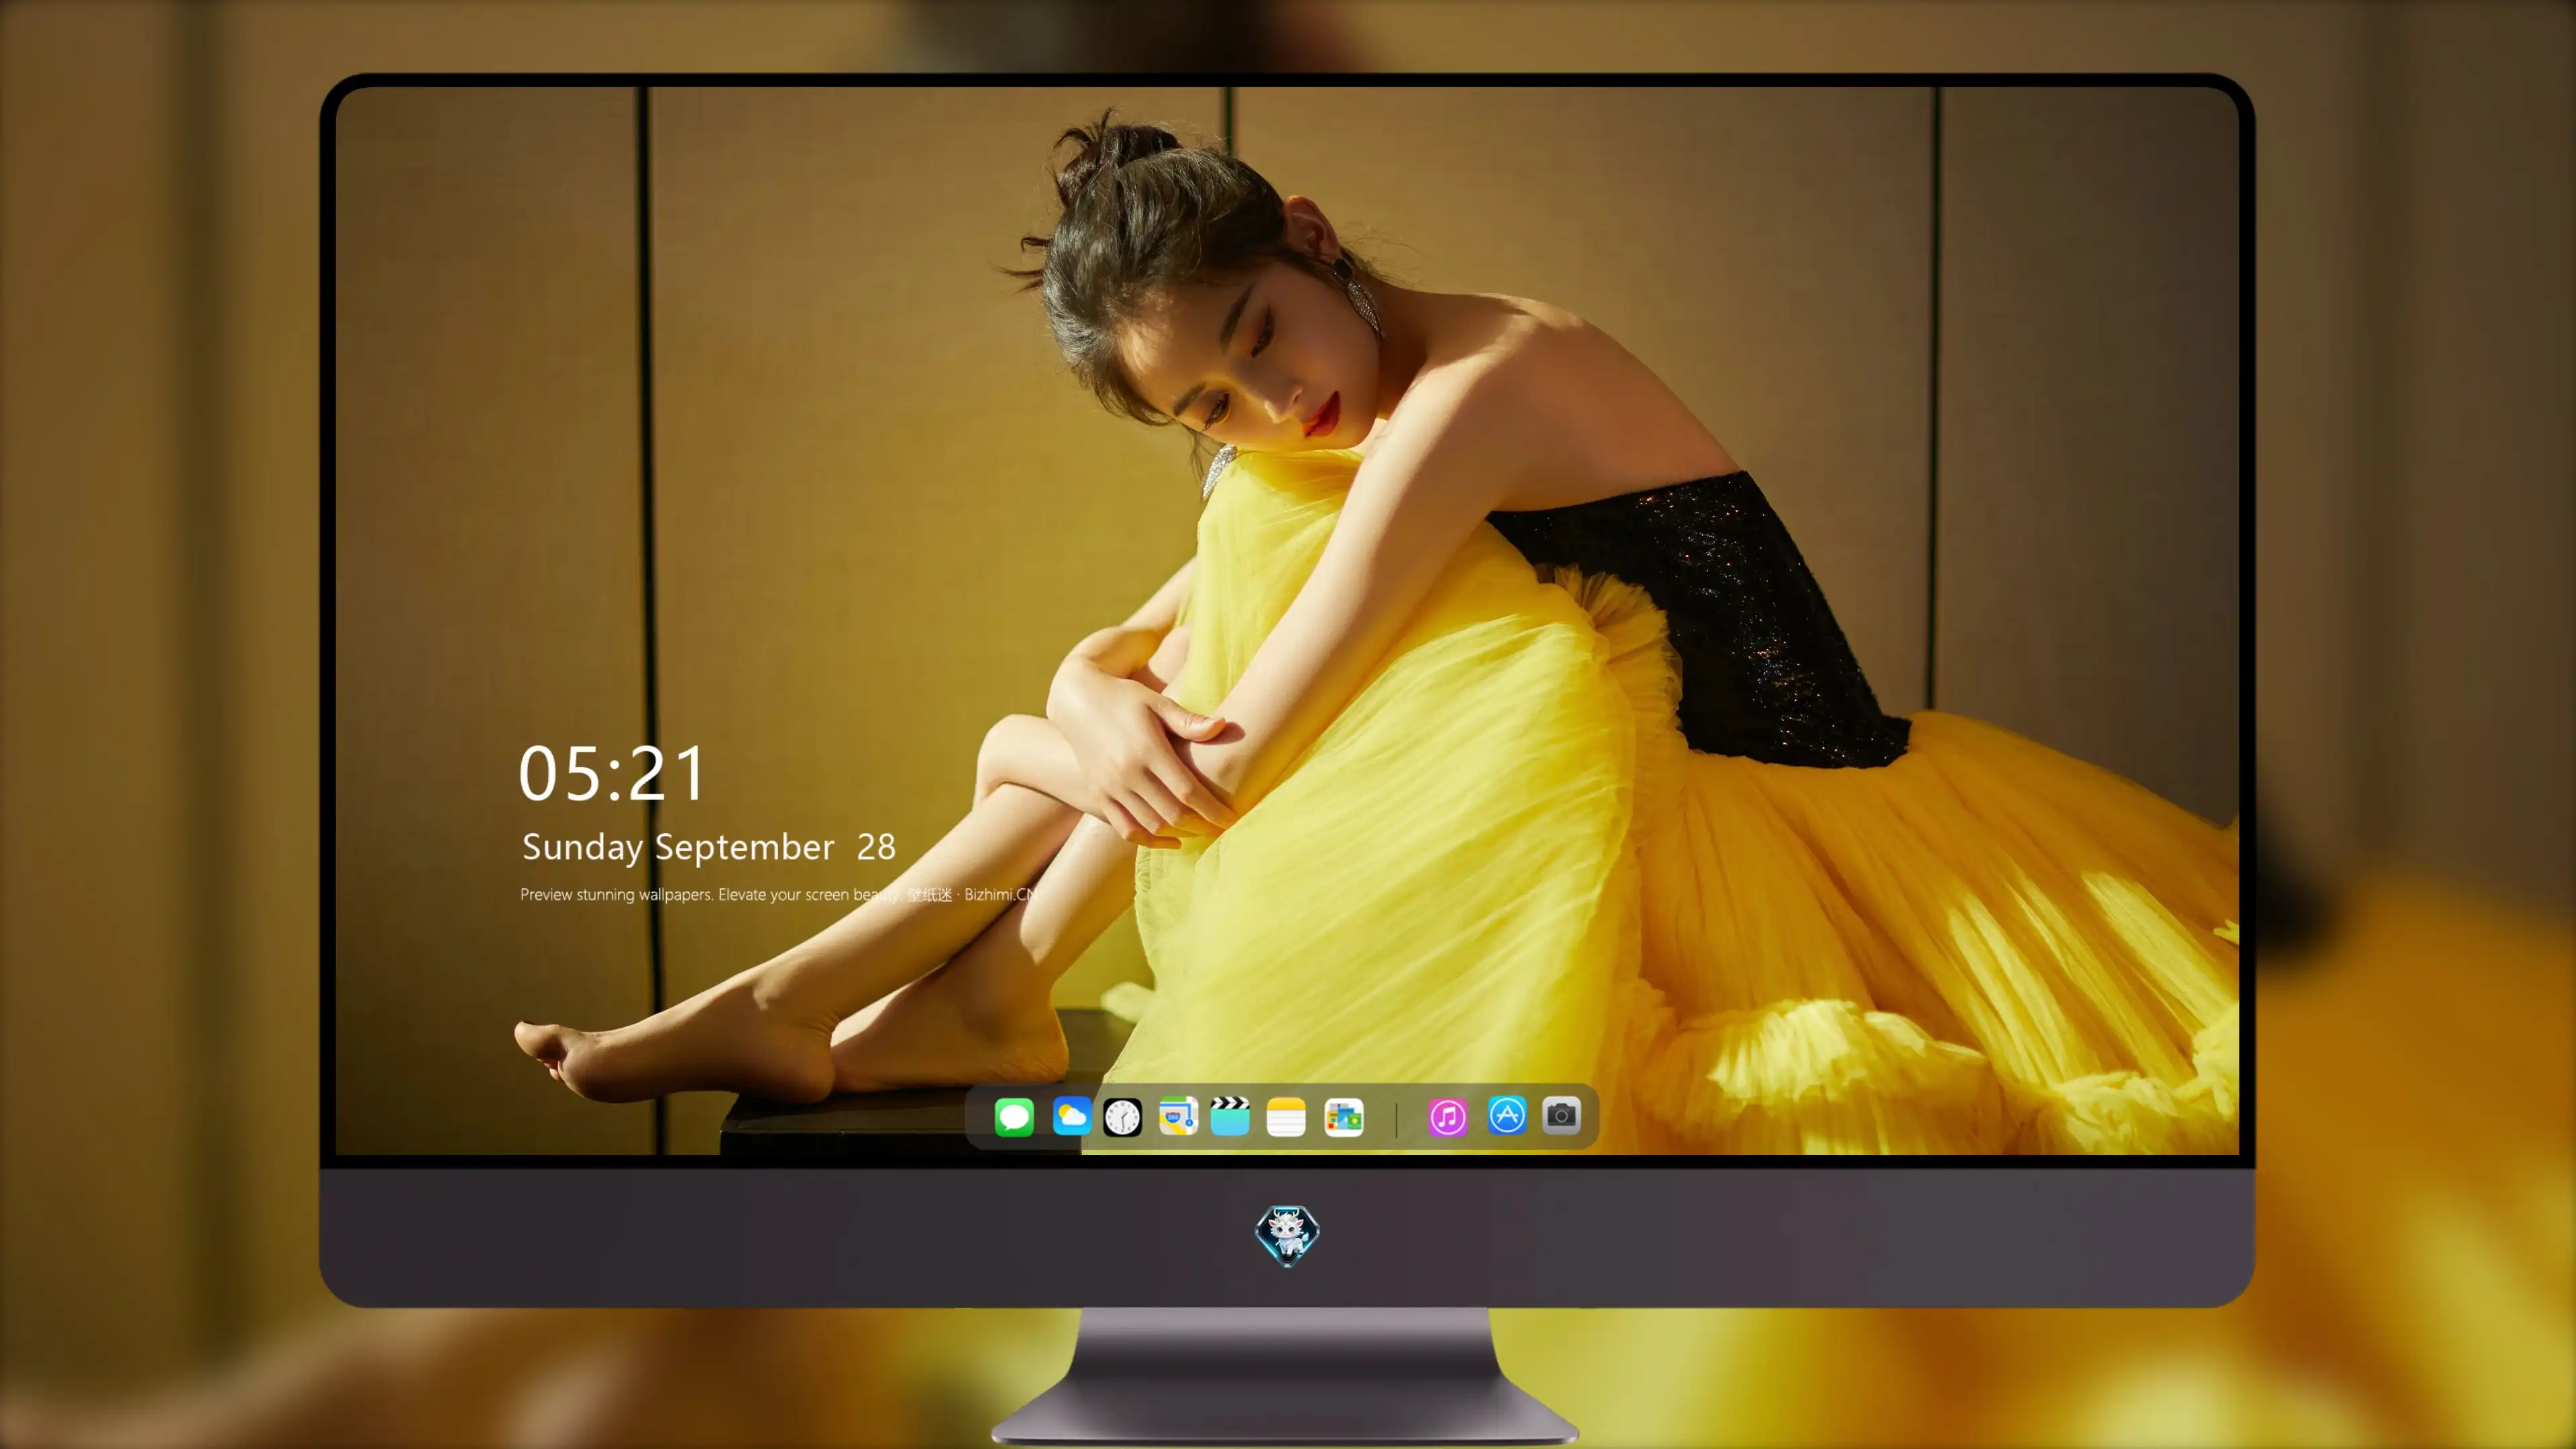Open the App Store icon in dock
The width and height of the screenshot is (2576, 1449).
tap(1507, 1115)
